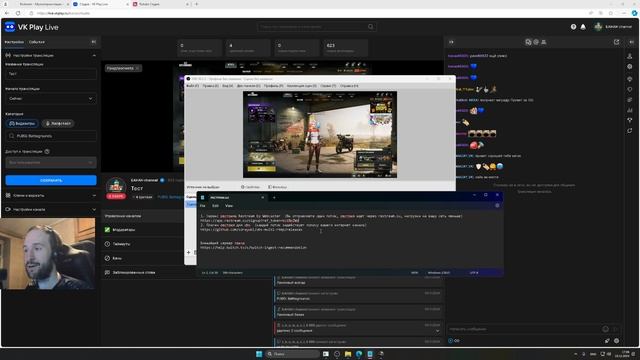The image size is (640, 360).
Task: Open the emoji picker in chat input
Action: tap(605, 329)
